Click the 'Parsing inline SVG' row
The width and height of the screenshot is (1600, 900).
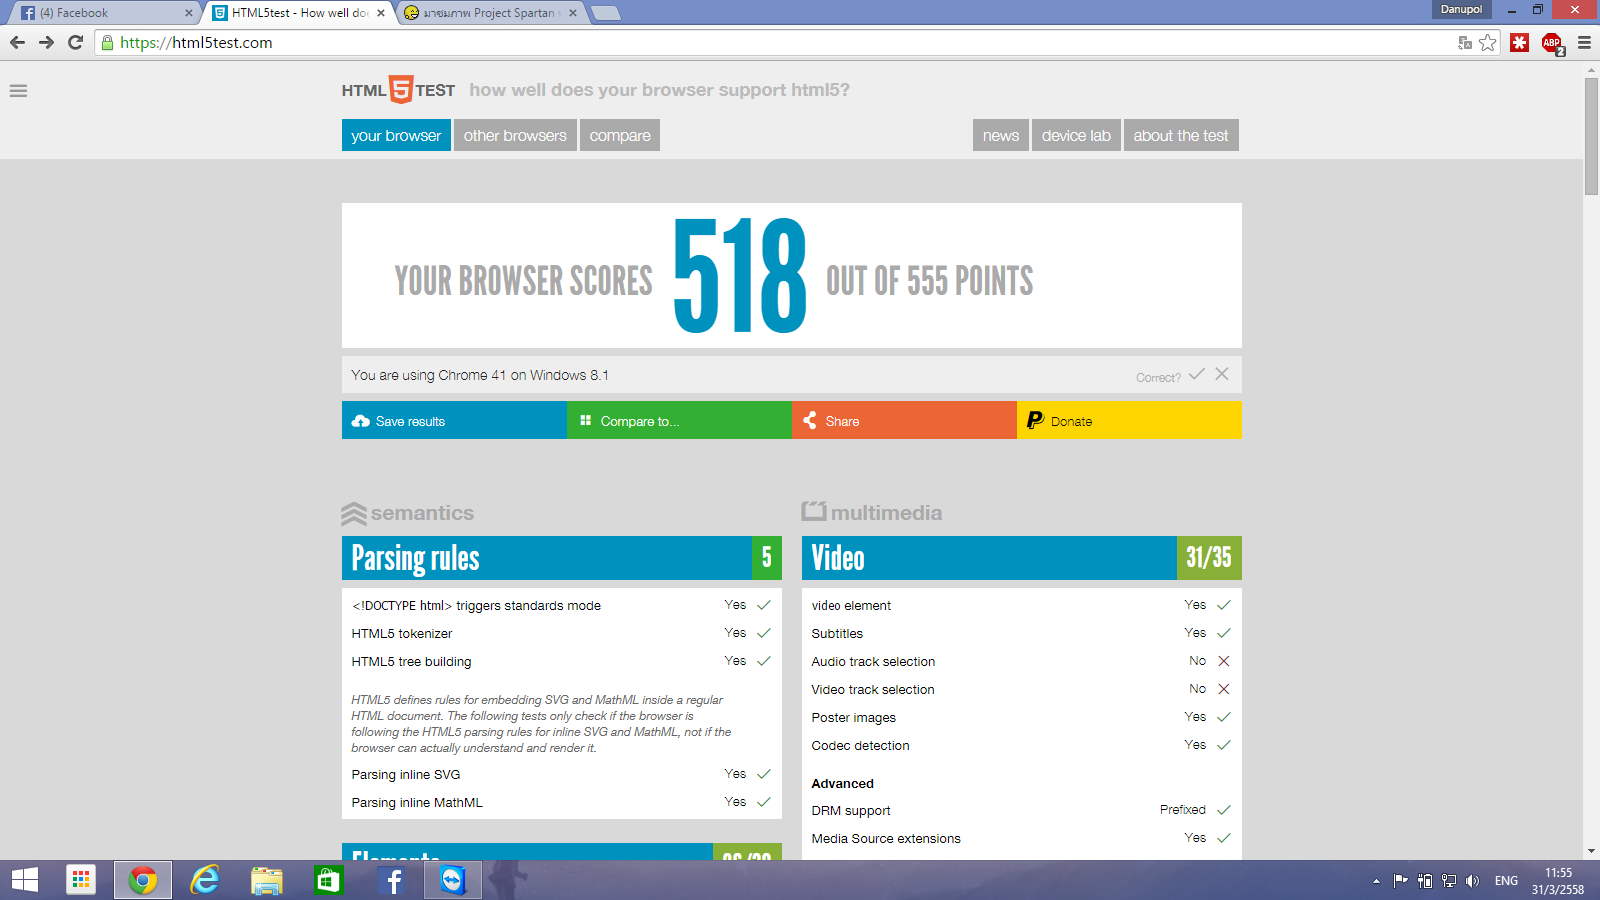point(562,774)
